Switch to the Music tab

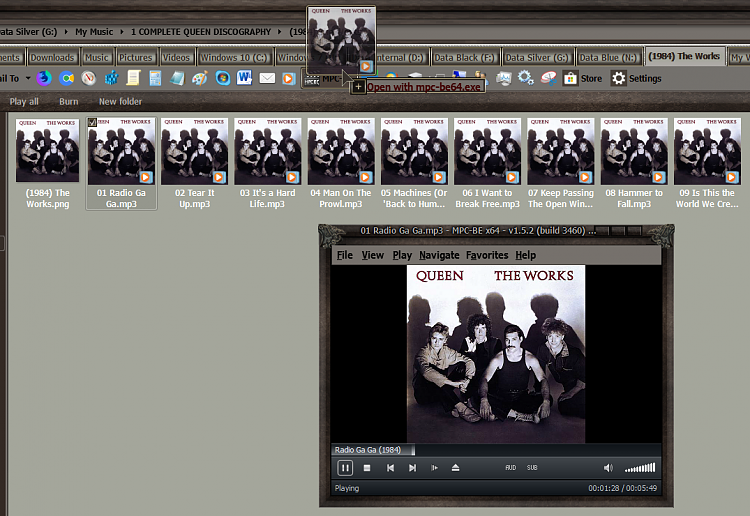tap(97, 57)
